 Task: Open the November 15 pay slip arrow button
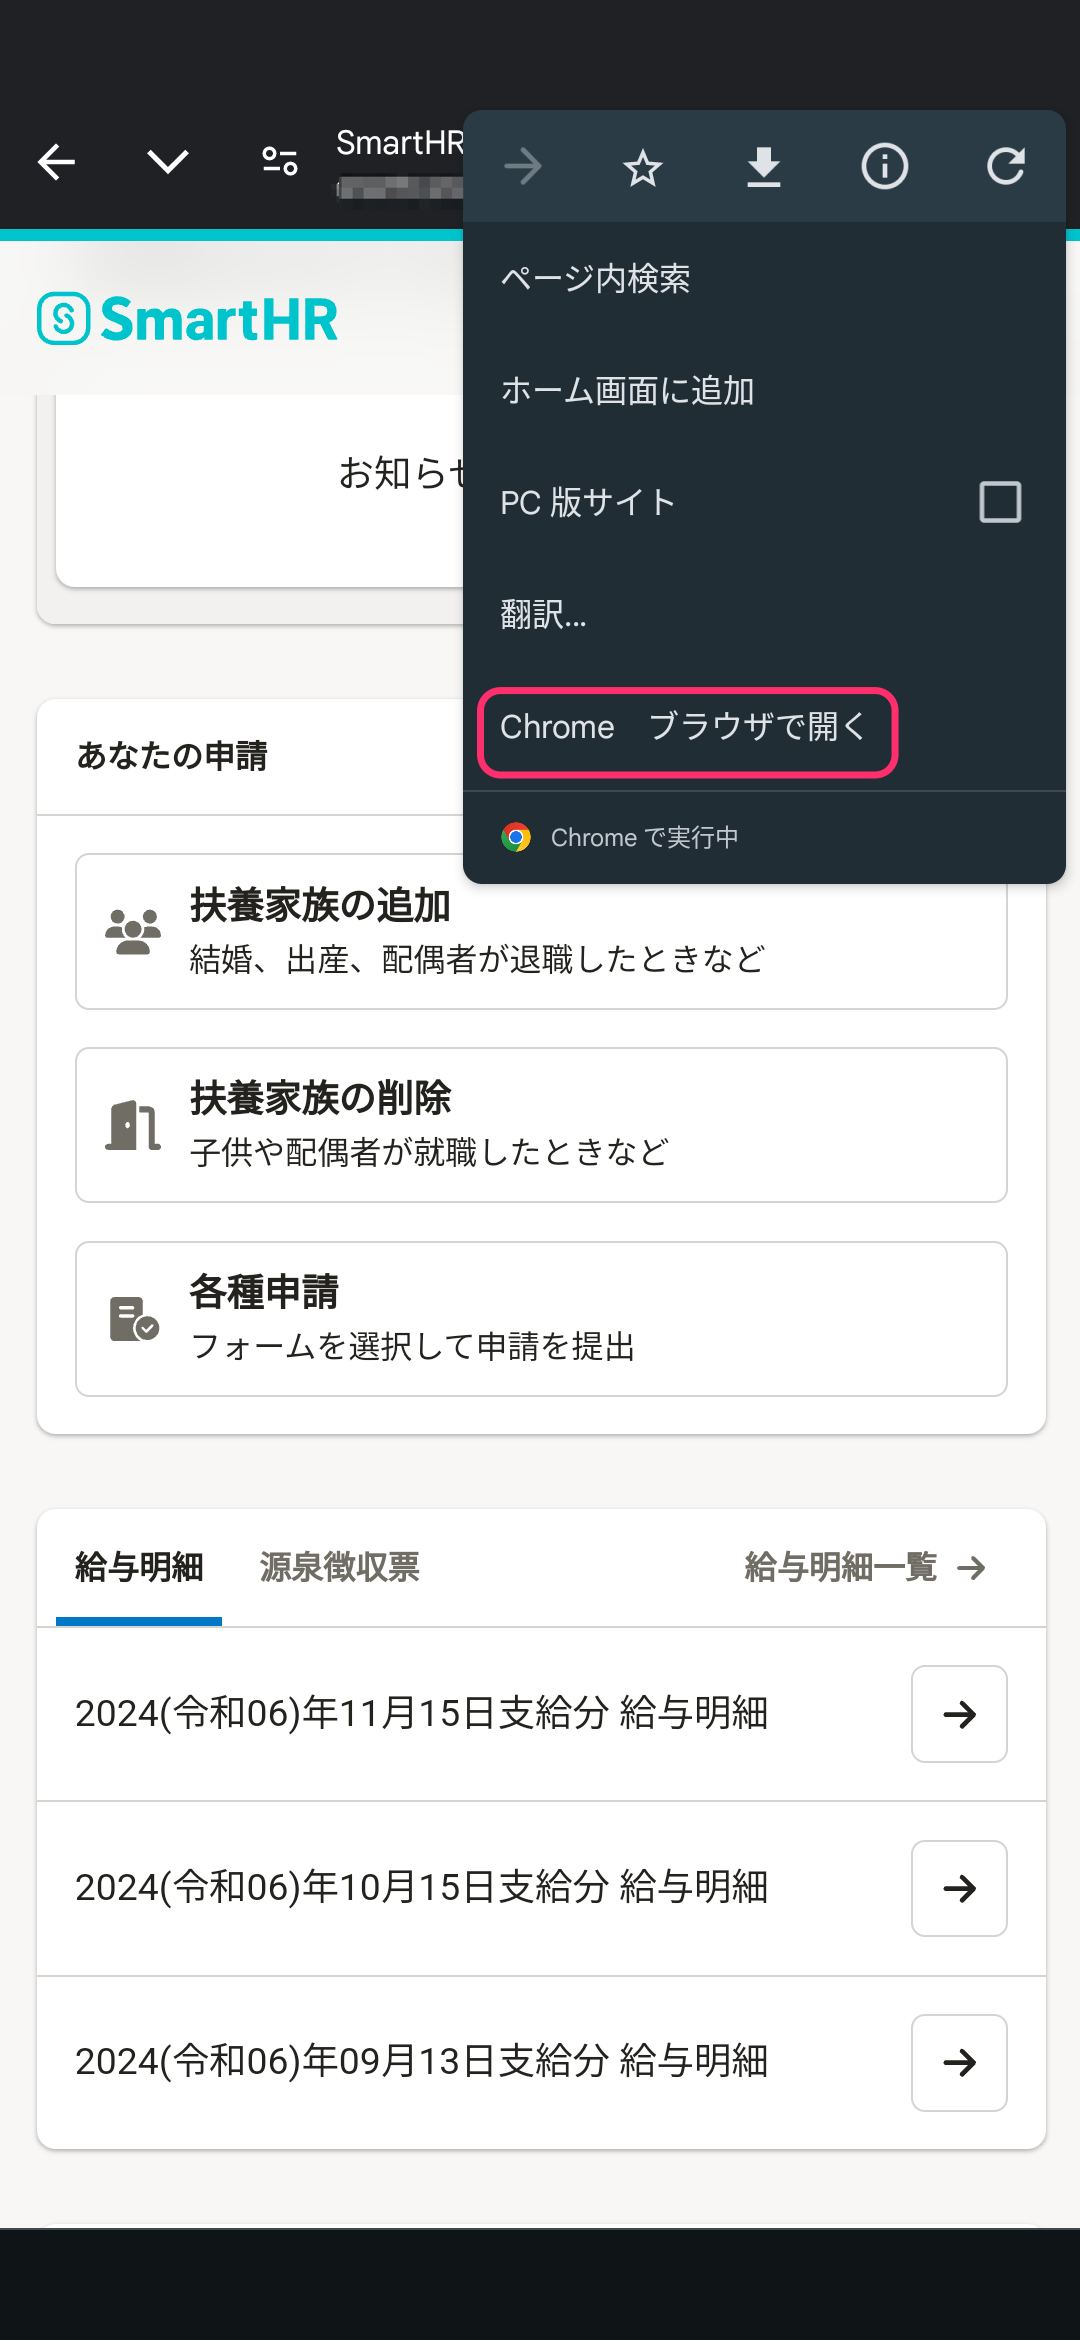click(958, 1714)
